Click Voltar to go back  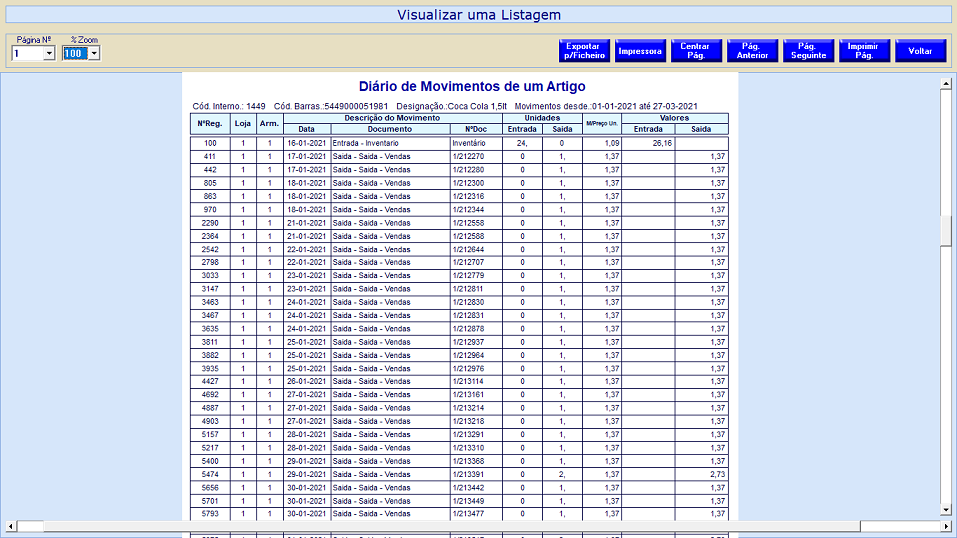[x=920, y=51]
